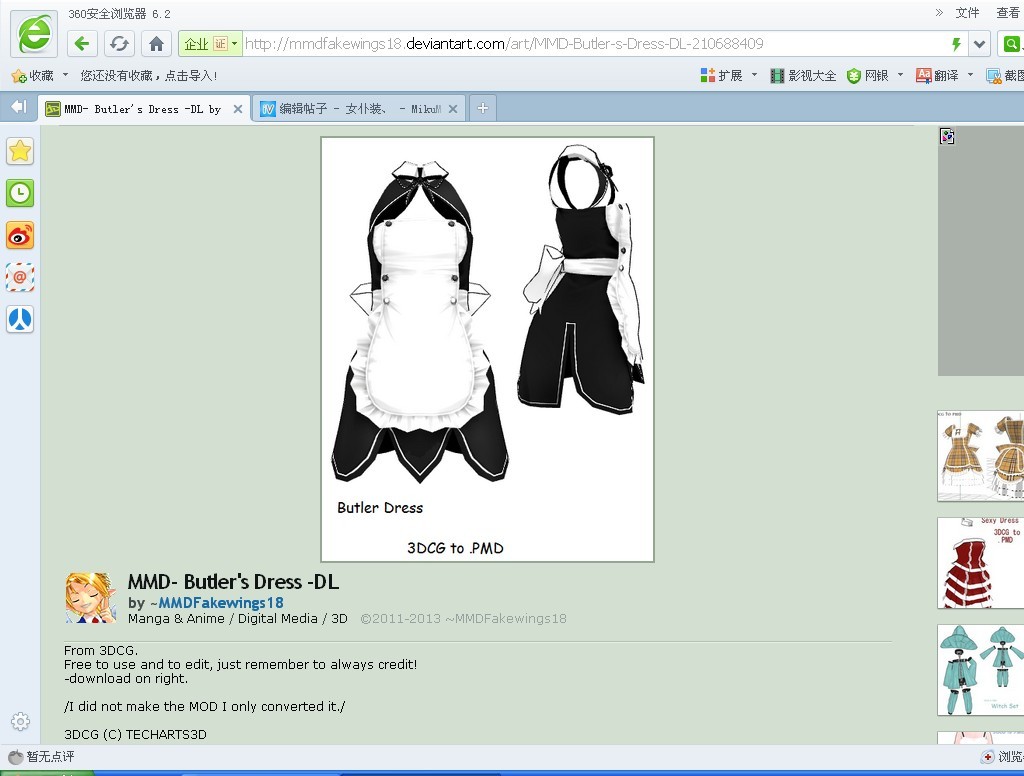The height and width of the screenshot is (776, 1024).
Task: Open the red dress thumbnail
Action: coord(980,563)
